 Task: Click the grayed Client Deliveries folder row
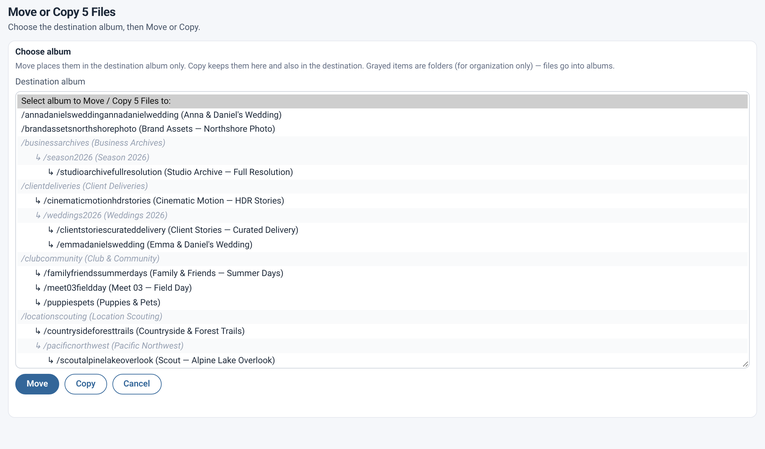(382, 186)
